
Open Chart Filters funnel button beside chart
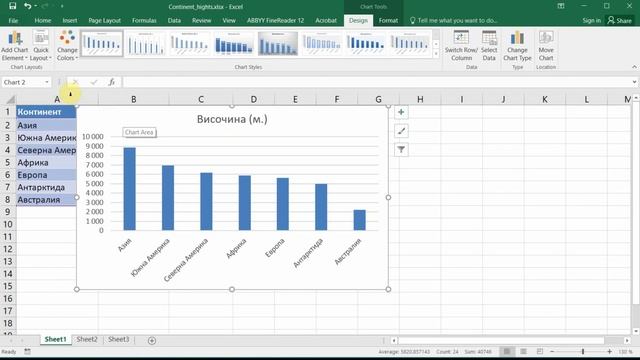coord(401,150)
